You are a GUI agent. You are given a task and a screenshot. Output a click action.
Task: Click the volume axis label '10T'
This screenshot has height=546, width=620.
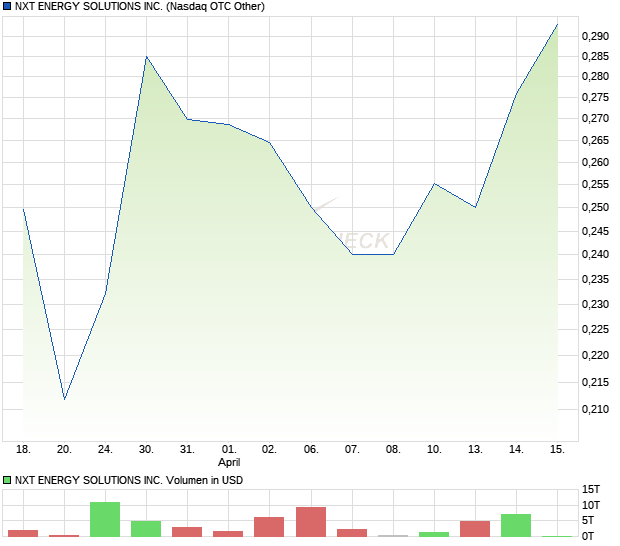[x=591, y=505]
